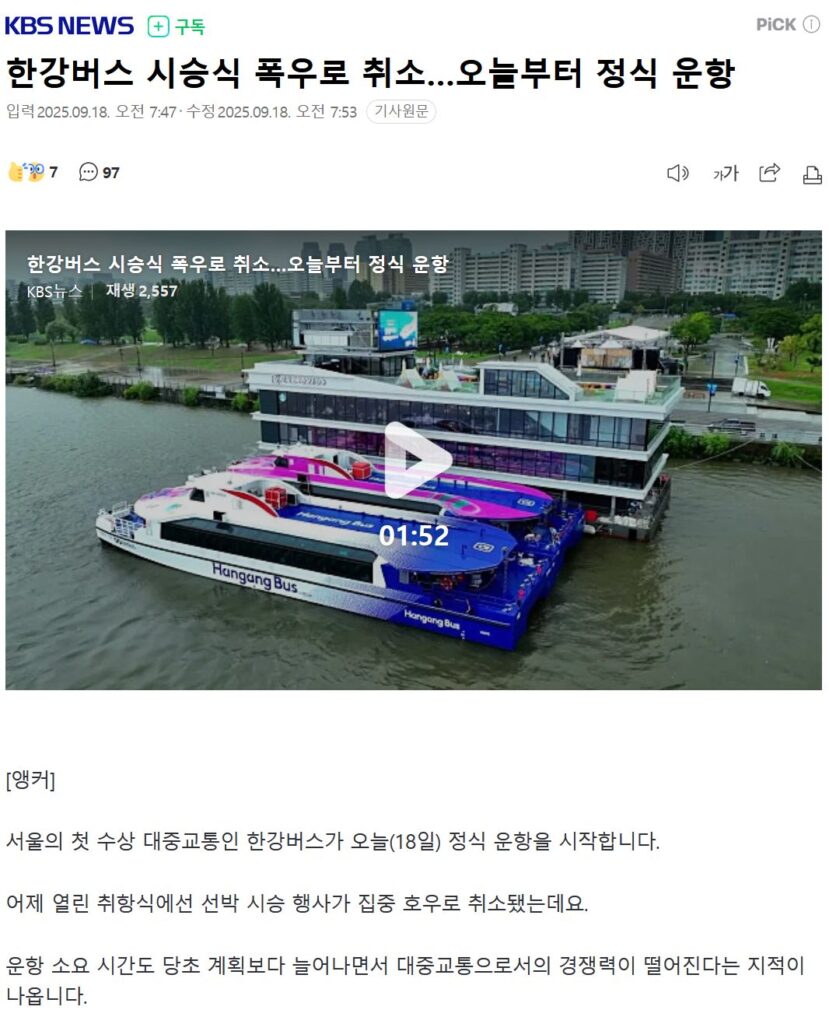Click the KBS NEWS logo
This screenshot has height=1024, width=829.
point(69,26)
